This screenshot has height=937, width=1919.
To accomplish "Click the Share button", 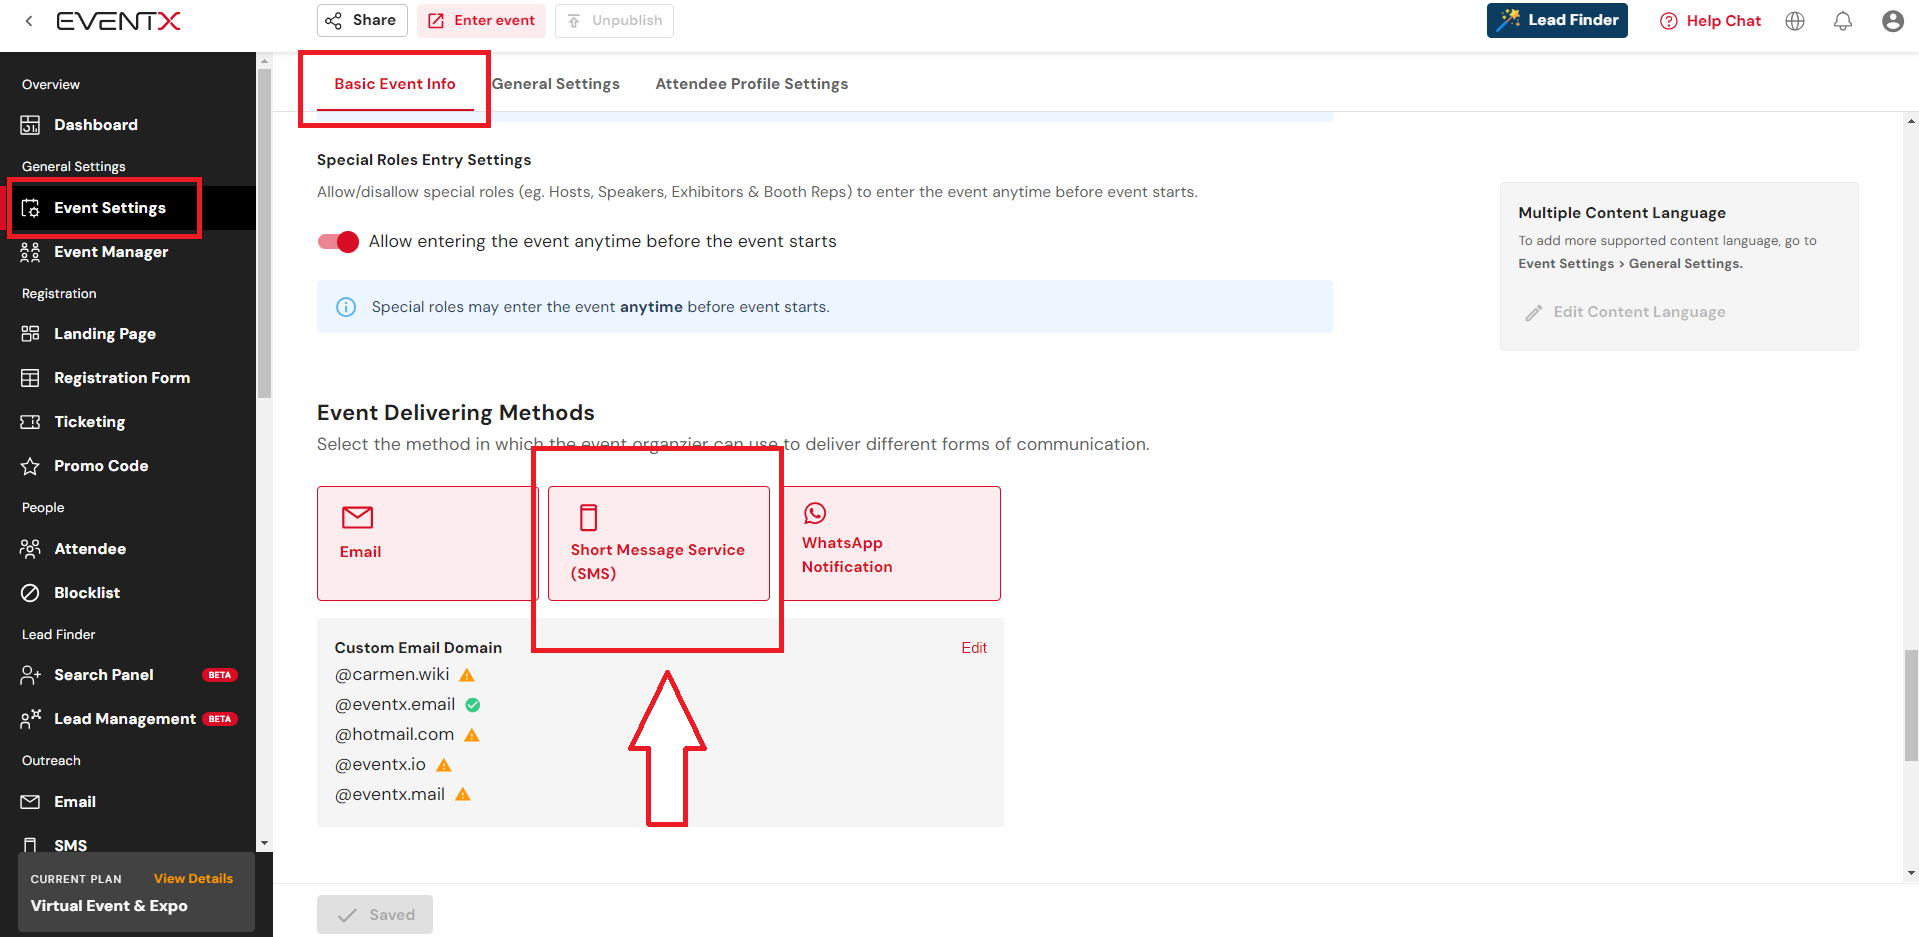I will pos(362,20).
